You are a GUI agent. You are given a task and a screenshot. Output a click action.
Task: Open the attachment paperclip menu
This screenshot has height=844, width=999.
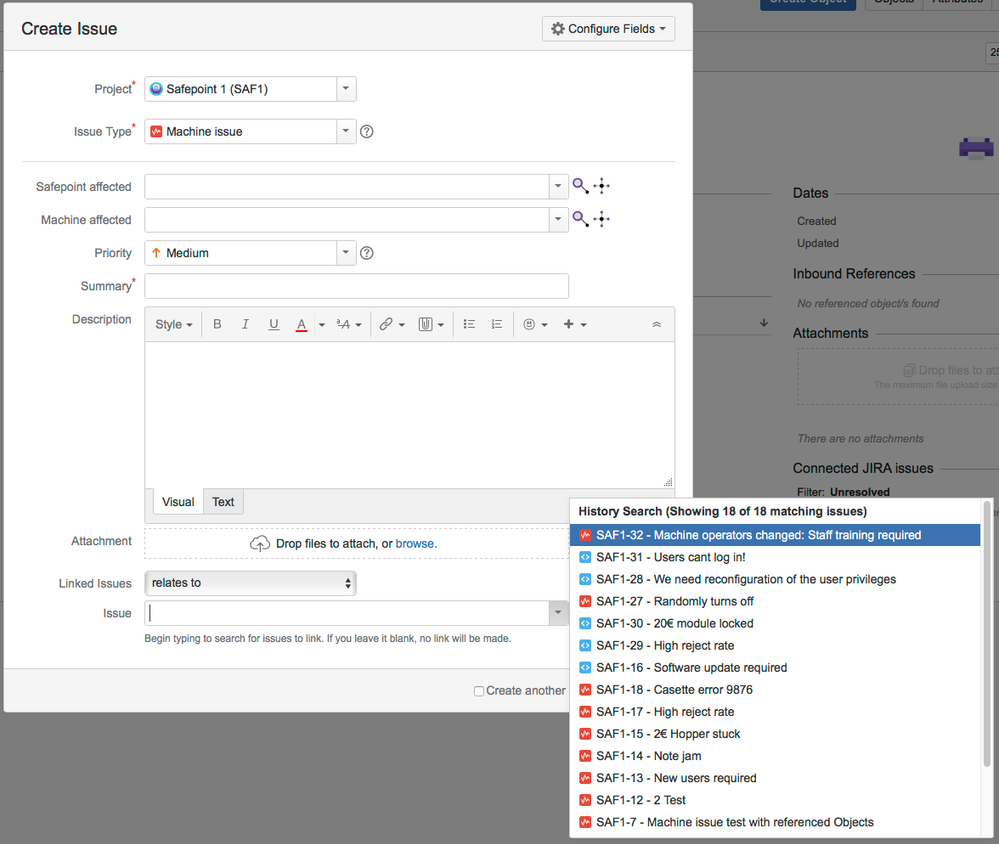point(431,324)
